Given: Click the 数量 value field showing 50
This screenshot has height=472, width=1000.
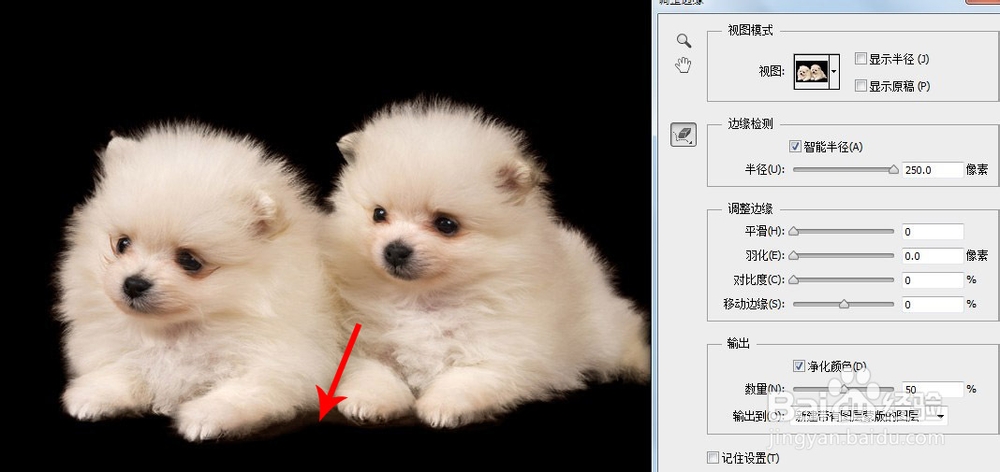Looking at the screenshot, I should (x=932, y=389).
